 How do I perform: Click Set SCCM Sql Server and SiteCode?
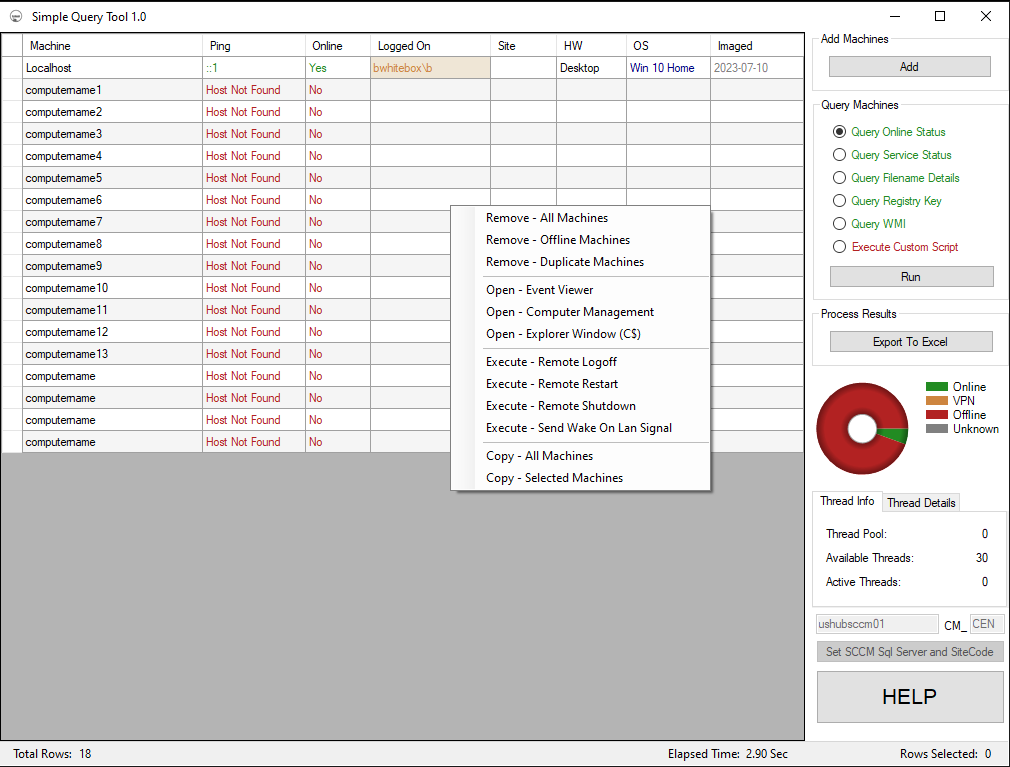[909, 651]
